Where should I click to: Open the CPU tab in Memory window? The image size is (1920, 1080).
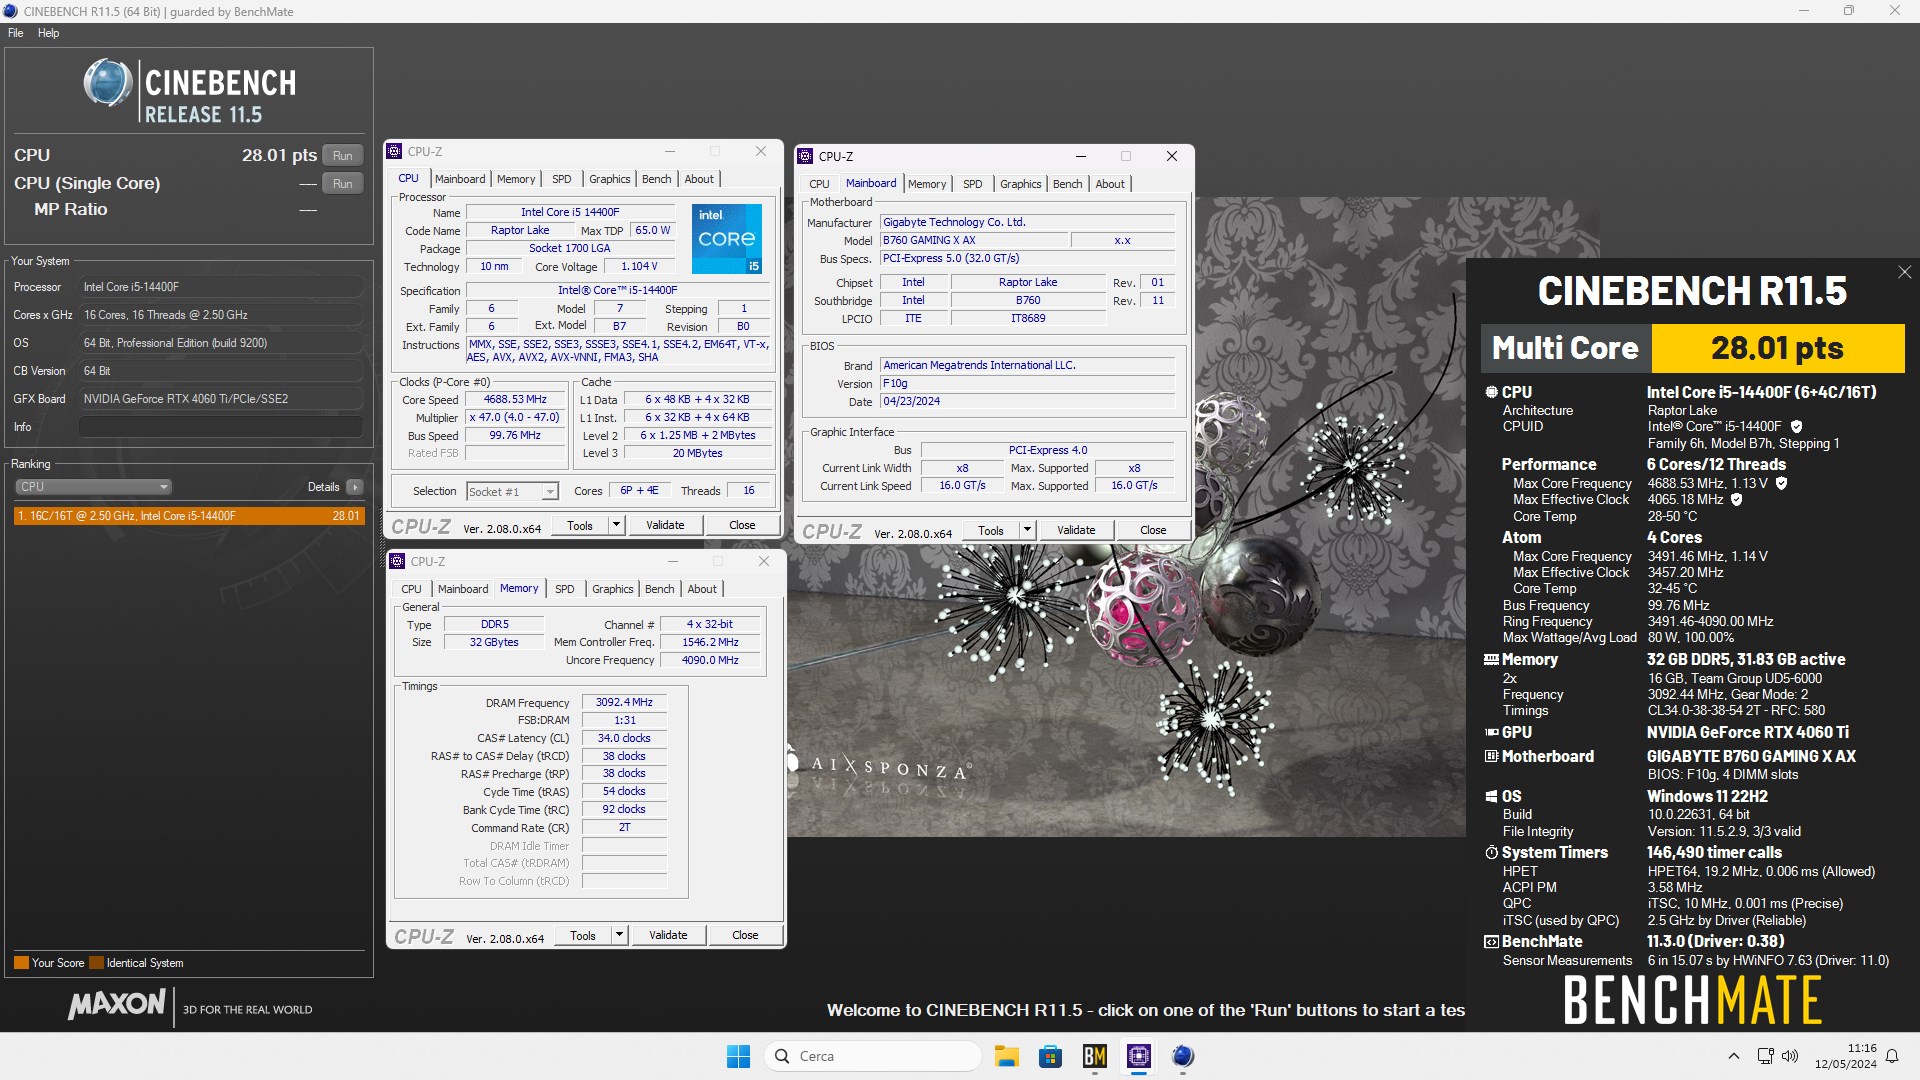(411, 589)
